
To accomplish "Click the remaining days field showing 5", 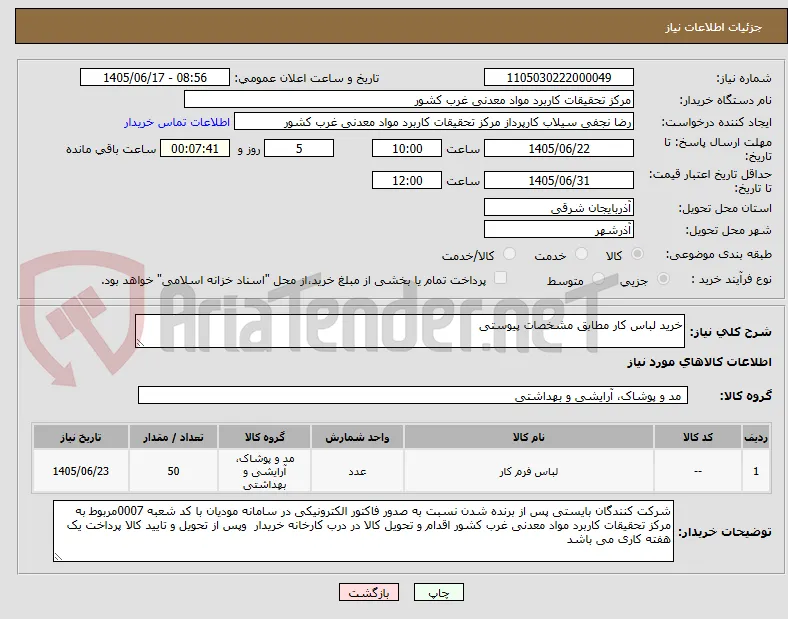I will pyautogui.click(x=299, y=148).
